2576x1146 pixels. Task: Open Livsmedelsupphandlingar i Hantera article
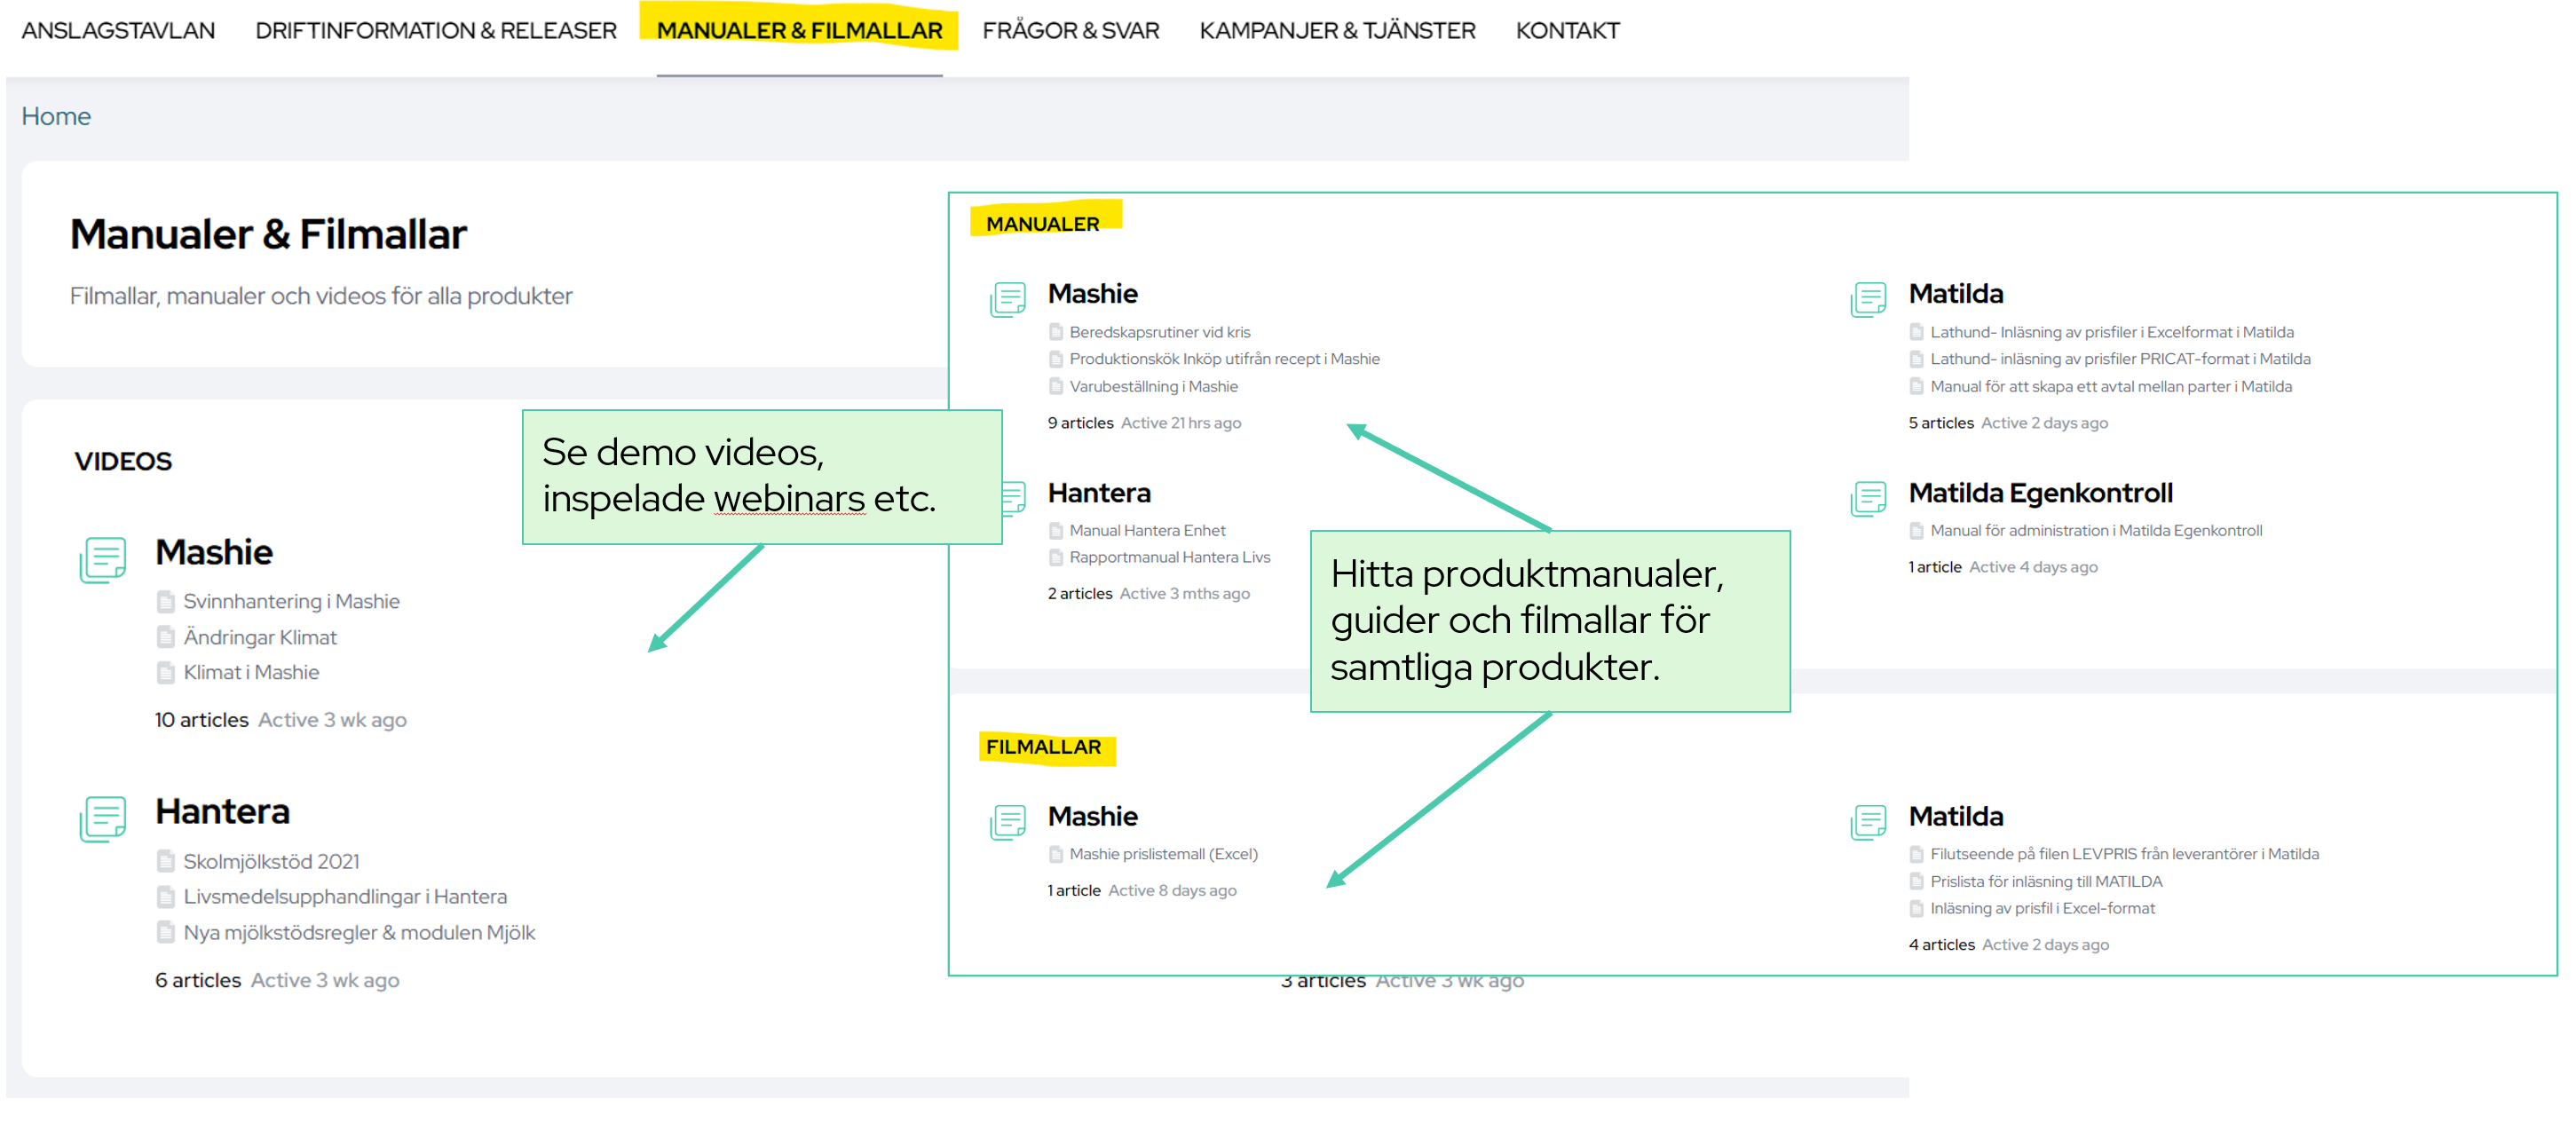[x=345, y=896]
